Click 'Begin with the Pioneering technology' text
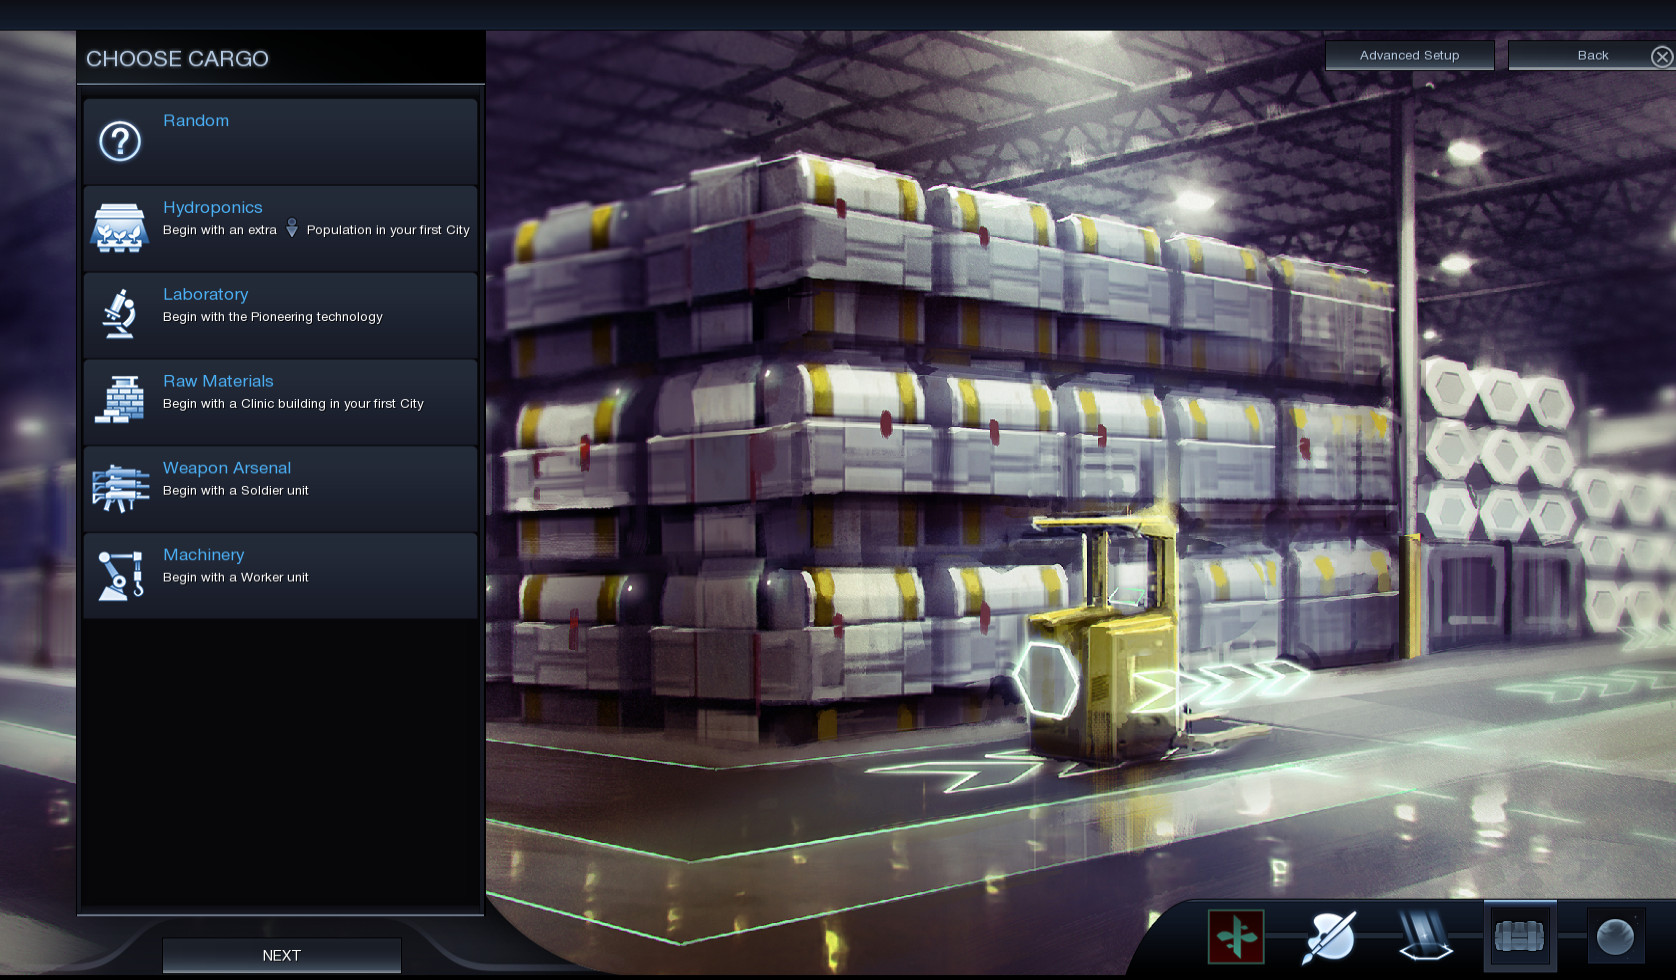The height and width of the screenshot is (980, 1676). [273, 317]
